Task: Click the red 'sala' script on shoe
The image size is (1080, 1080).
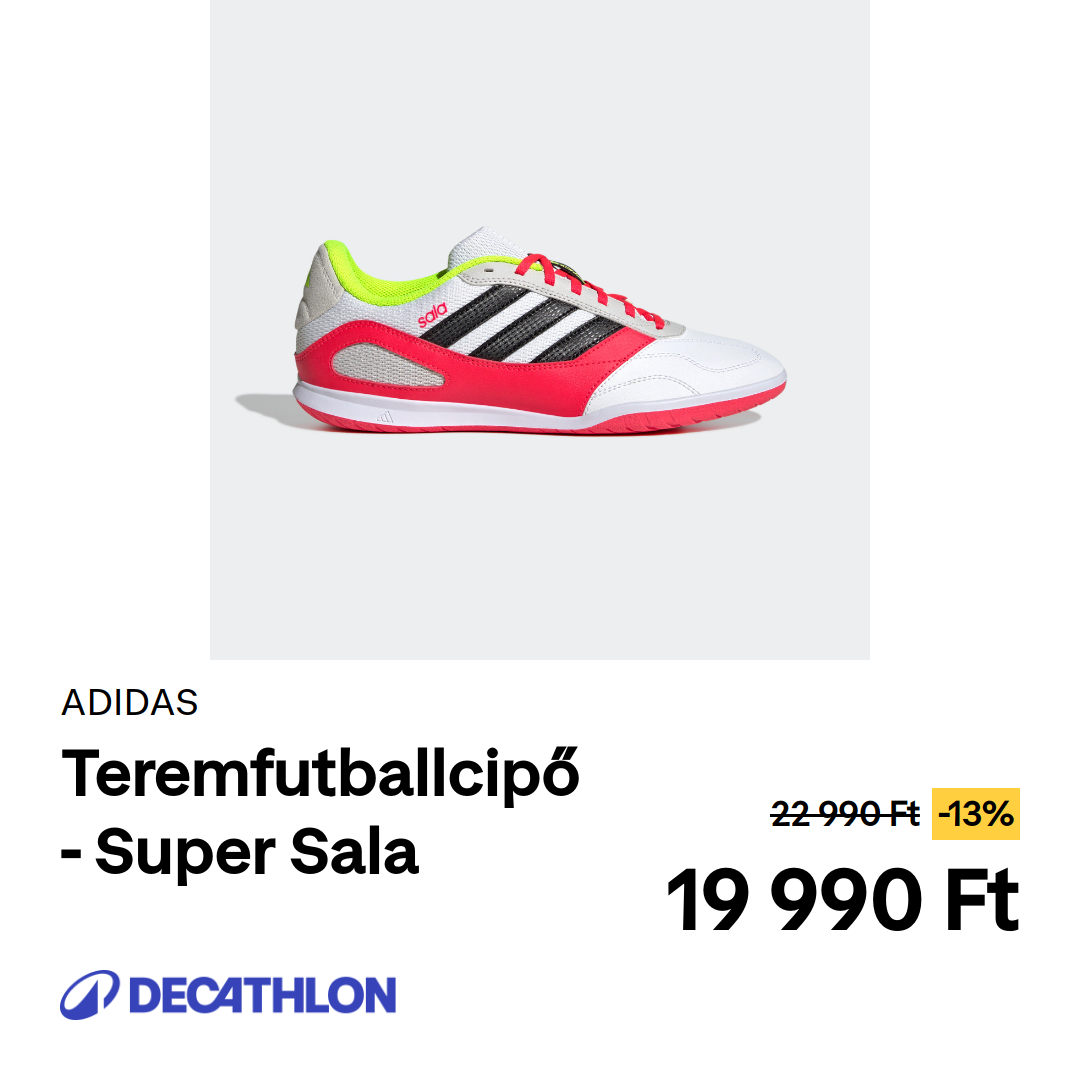Action: tap(432, 315)
